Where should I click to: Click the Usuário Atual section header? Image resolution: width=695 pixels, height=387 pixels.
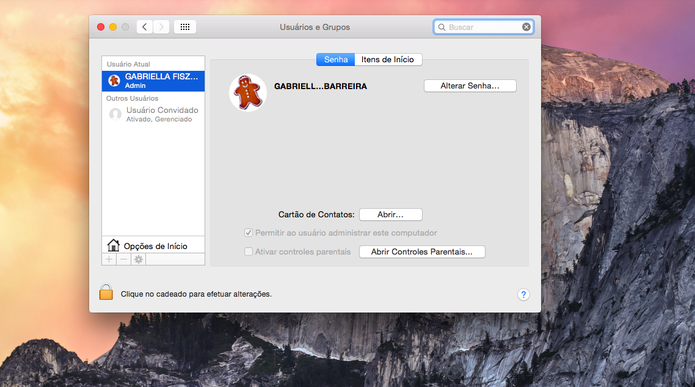(129, 64)
